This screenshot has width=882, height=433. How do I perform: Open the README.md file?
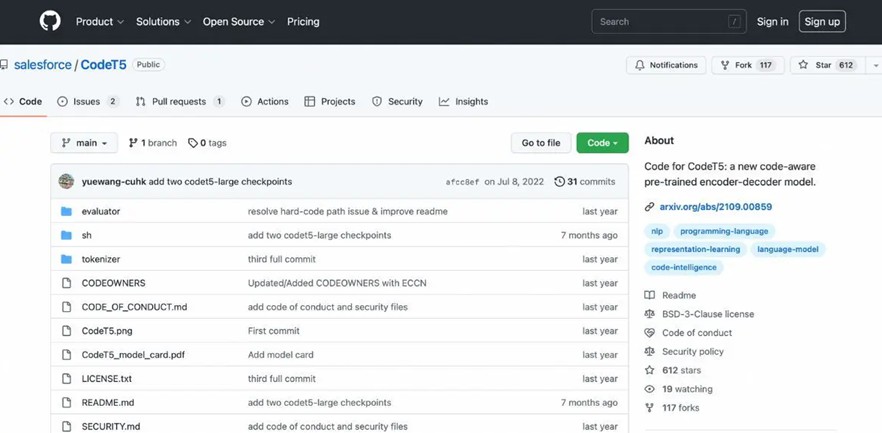click(108, 403)
